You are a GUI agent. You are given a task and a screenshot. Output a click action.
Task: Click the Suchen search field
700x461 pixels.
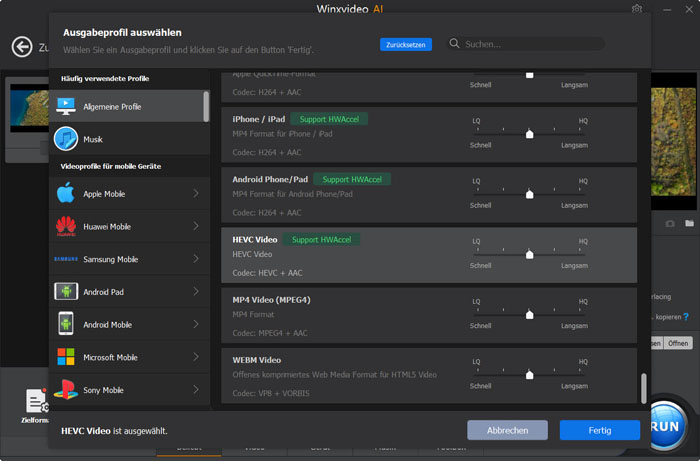click(x=526, y=44)
